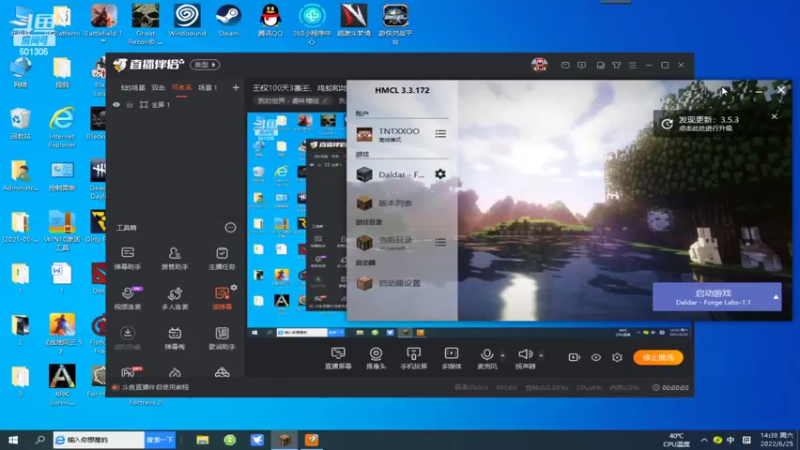This screenshot has width=800, height=450.
Task: Expand microphone volume arrow
Action: coord(503,356)
